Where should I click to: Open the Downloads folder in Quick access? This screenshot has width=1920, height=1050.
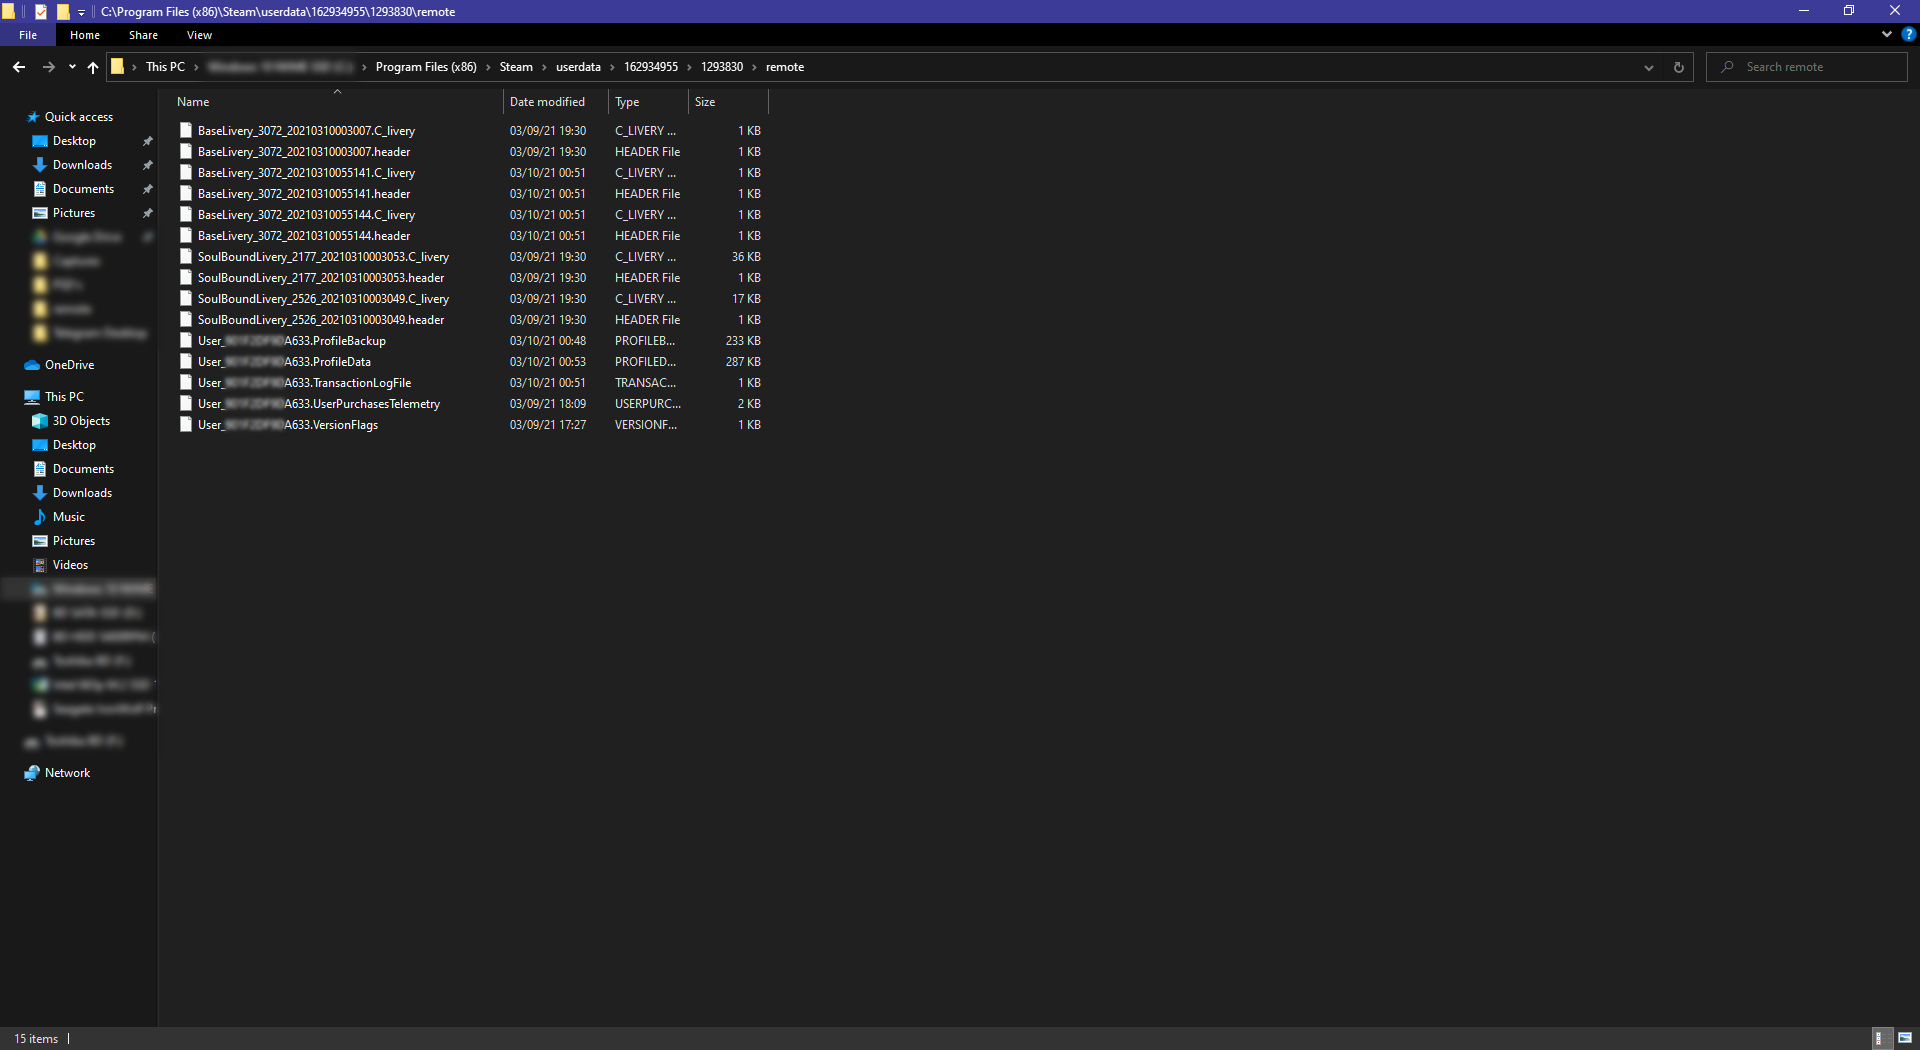tap(82, 165)
